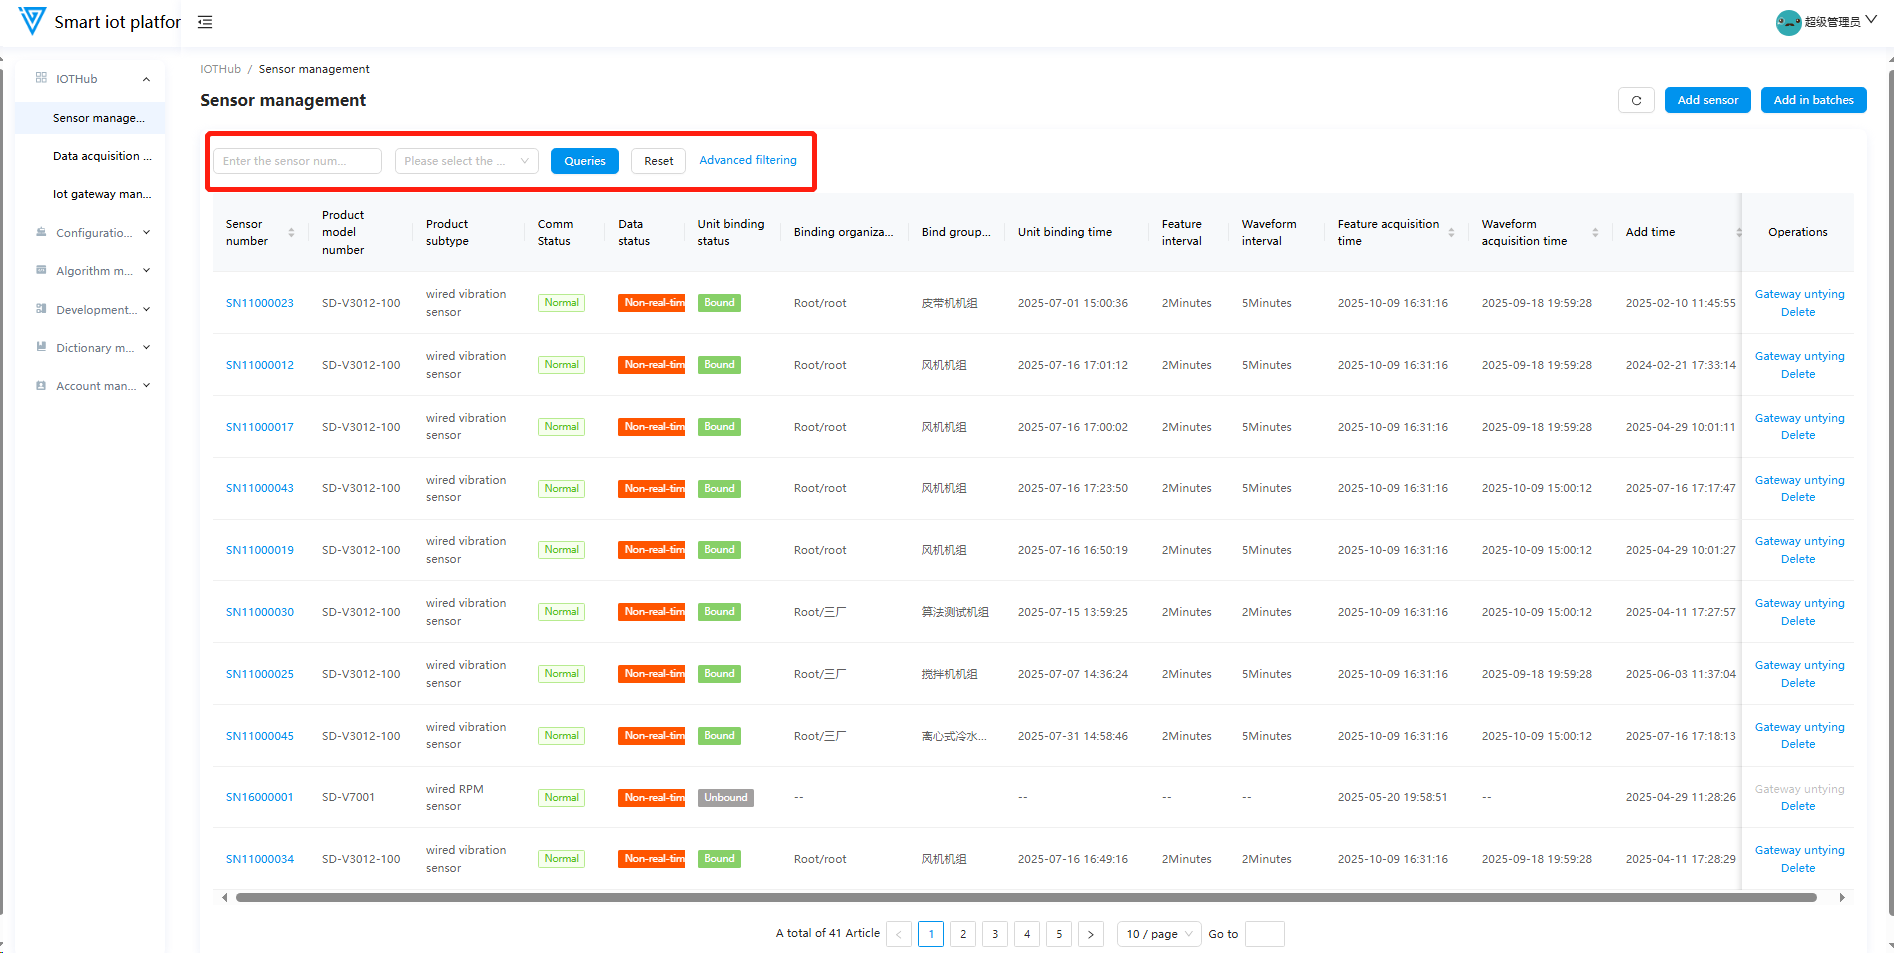Click Add in batches button
The height and width of the screenshot is (953, 1894).
click(1812, 100)
